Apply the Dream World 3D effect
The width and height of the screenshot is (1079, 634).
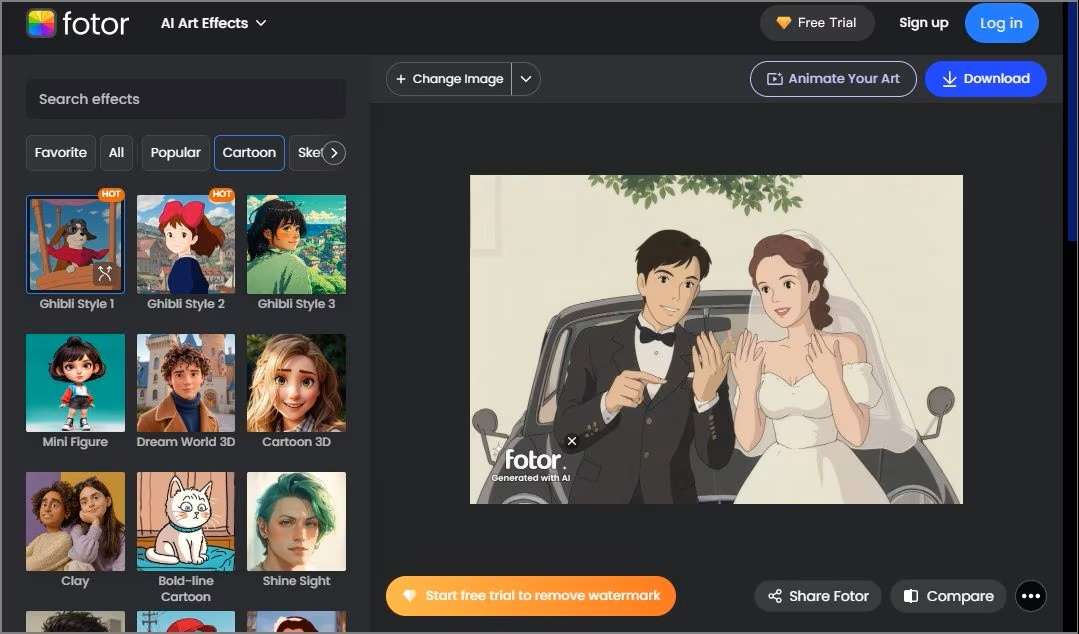(186, 383)
